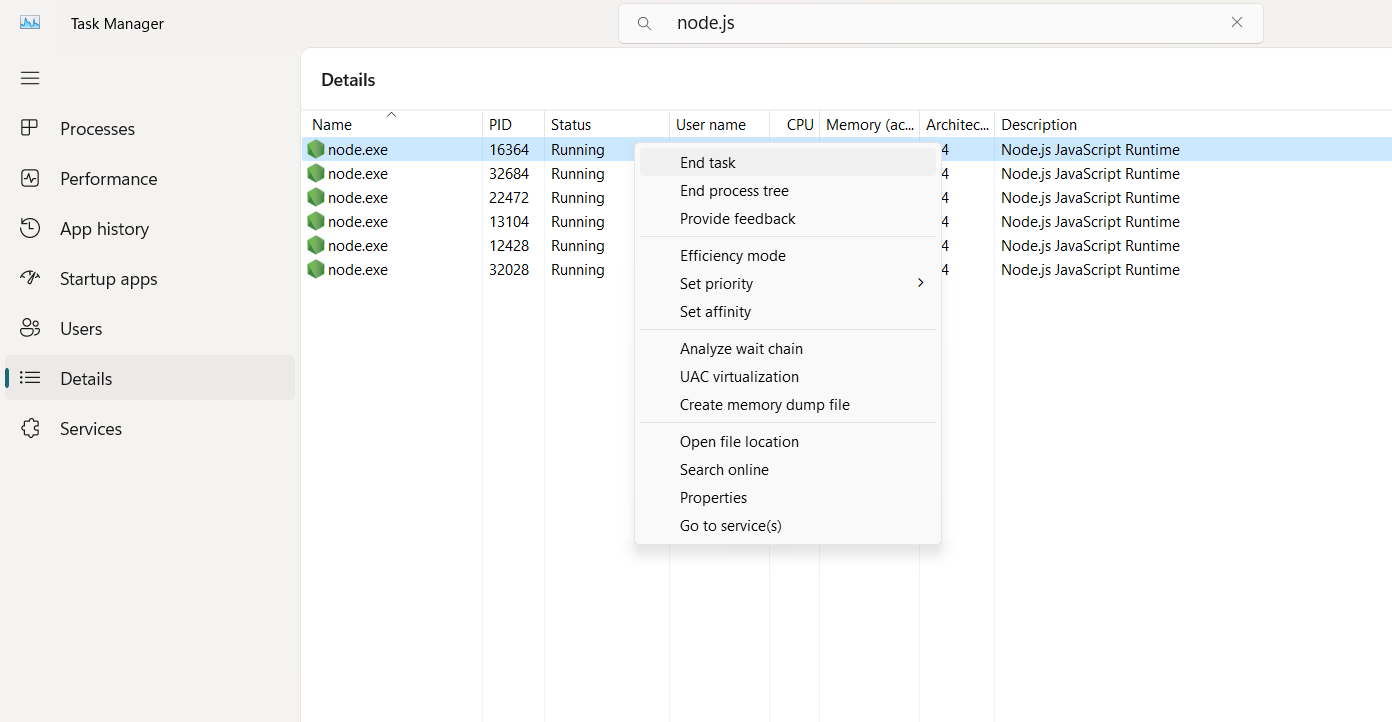Expand the Set priority submenu arrow
Screen dimensions: 1392x722
[920, 283]
